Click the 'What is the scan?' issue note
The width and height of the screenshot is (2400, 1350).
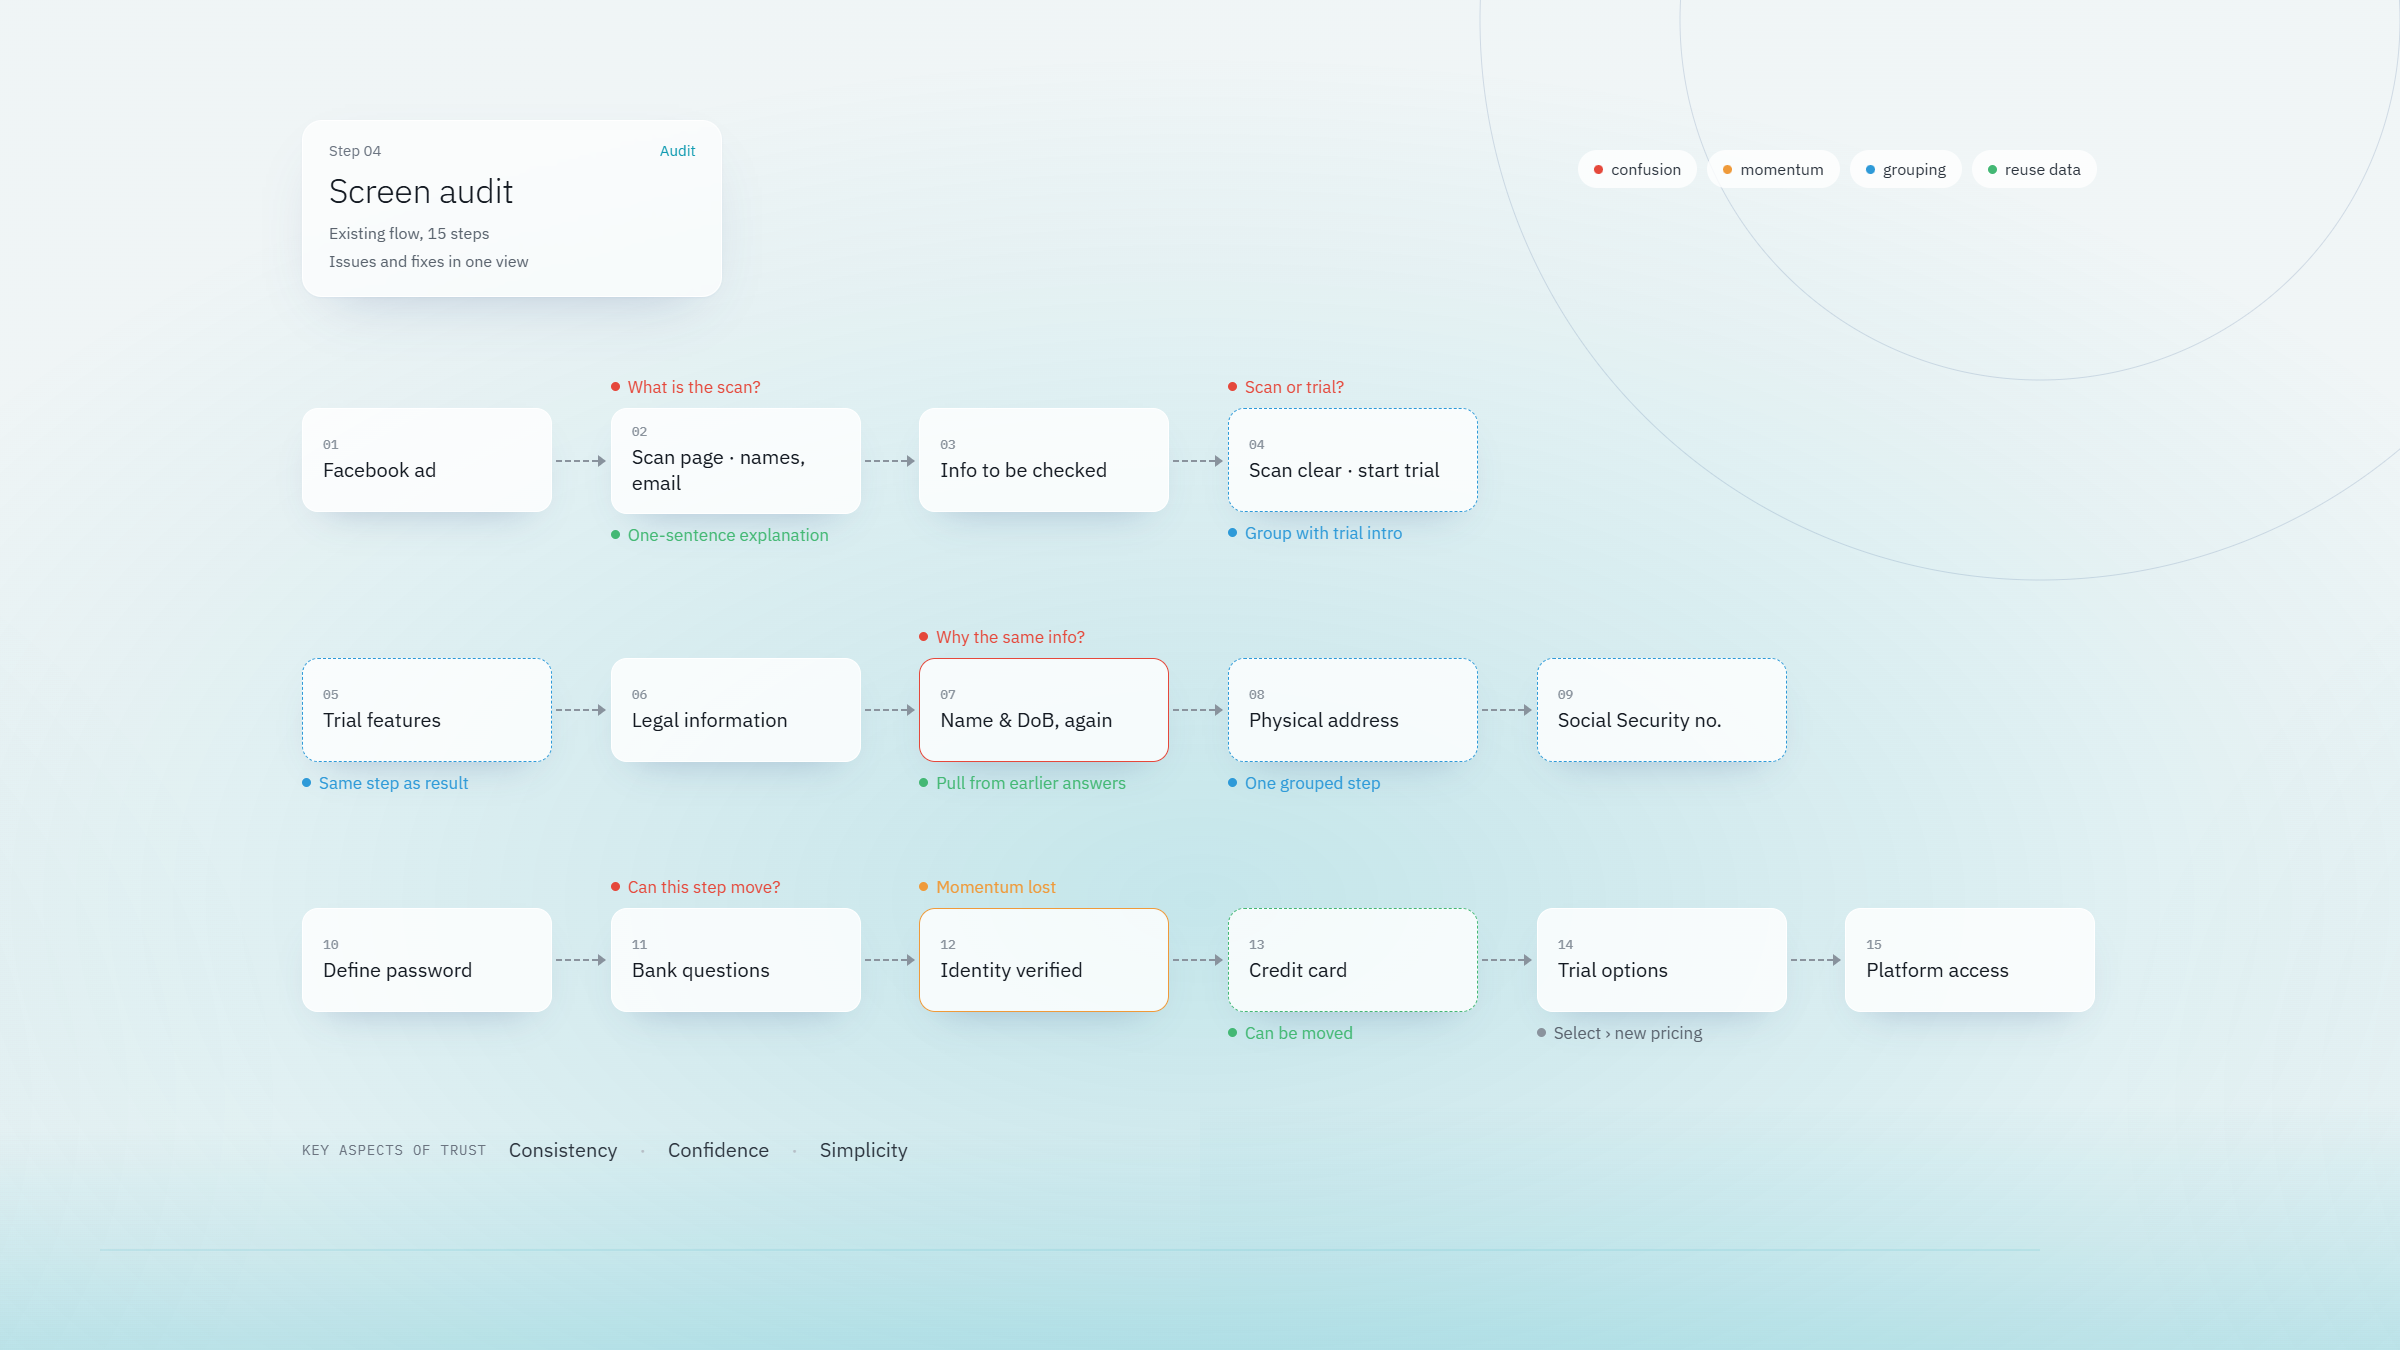pyautogui.click(x=686, y=387)
